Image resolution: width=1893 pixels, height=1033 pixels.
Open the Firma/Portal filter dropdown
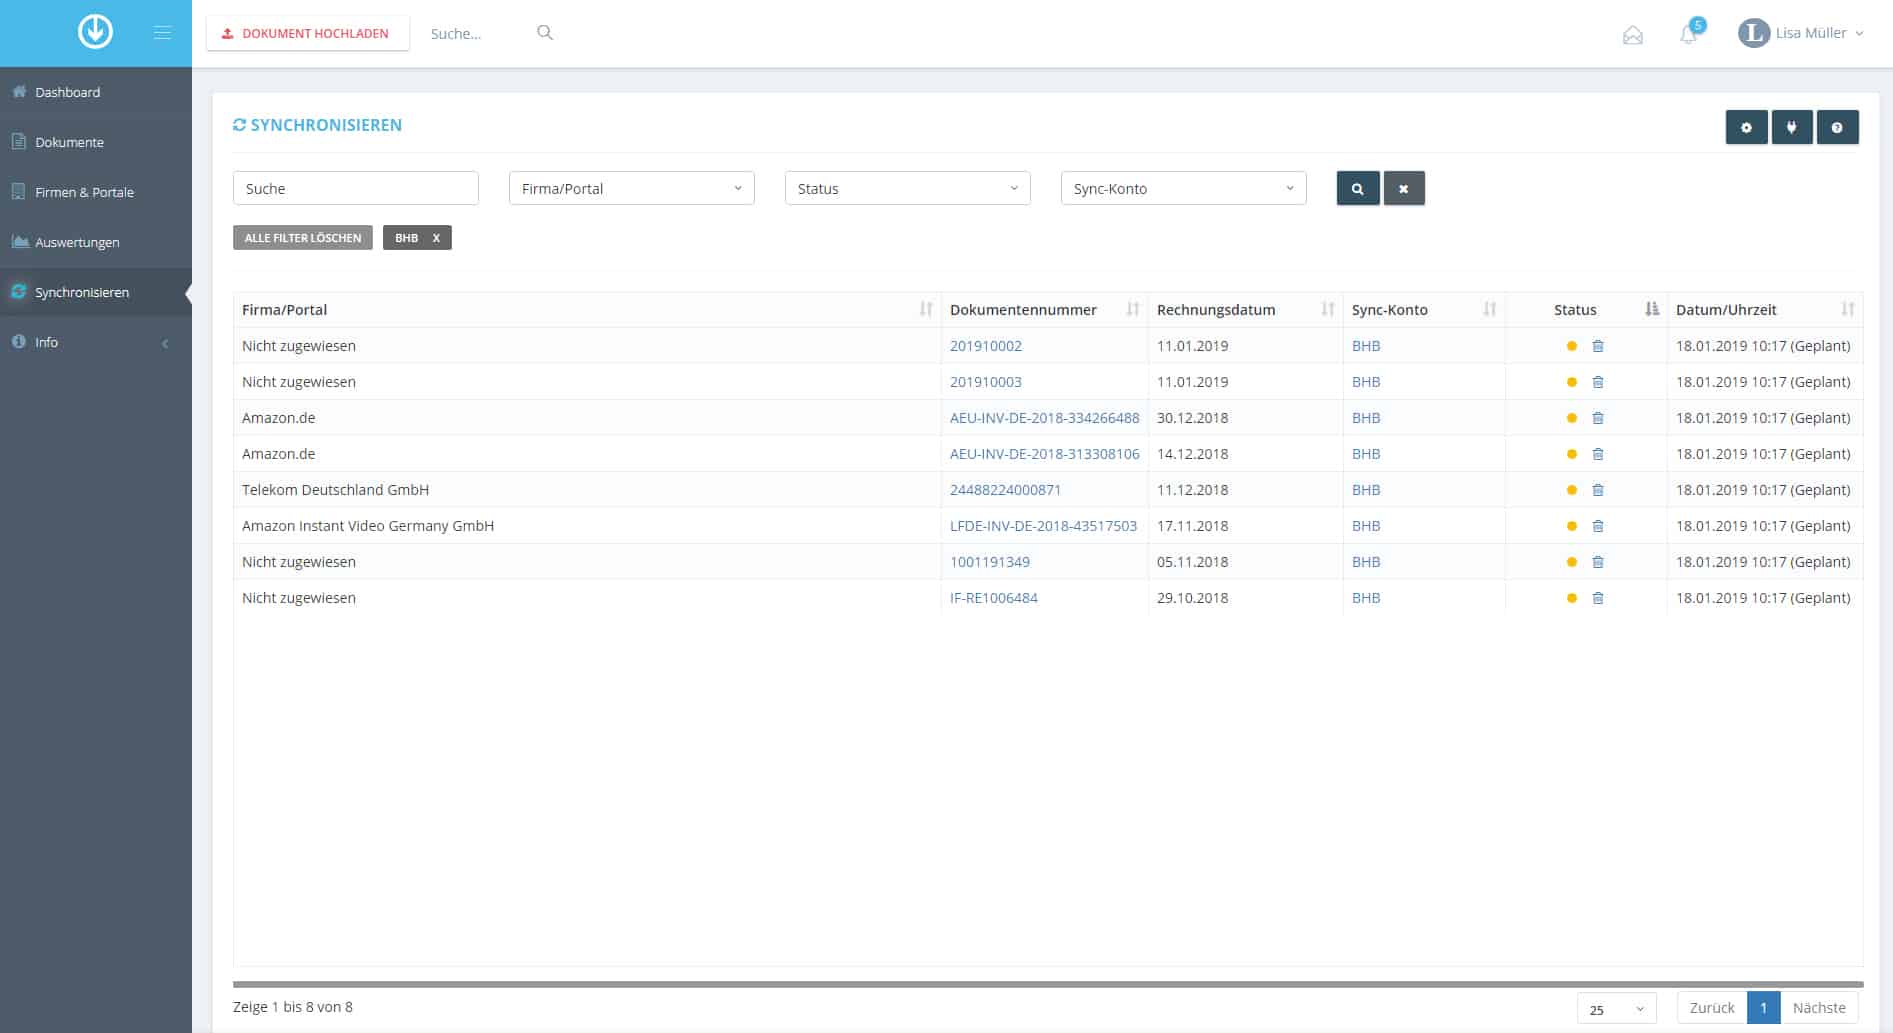tap(632, 188)
